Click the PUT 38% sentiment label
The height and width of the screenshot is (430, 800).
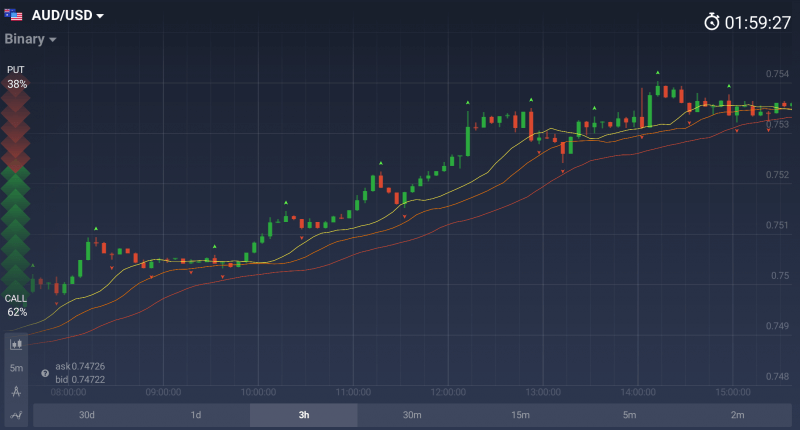pos(16,77)
